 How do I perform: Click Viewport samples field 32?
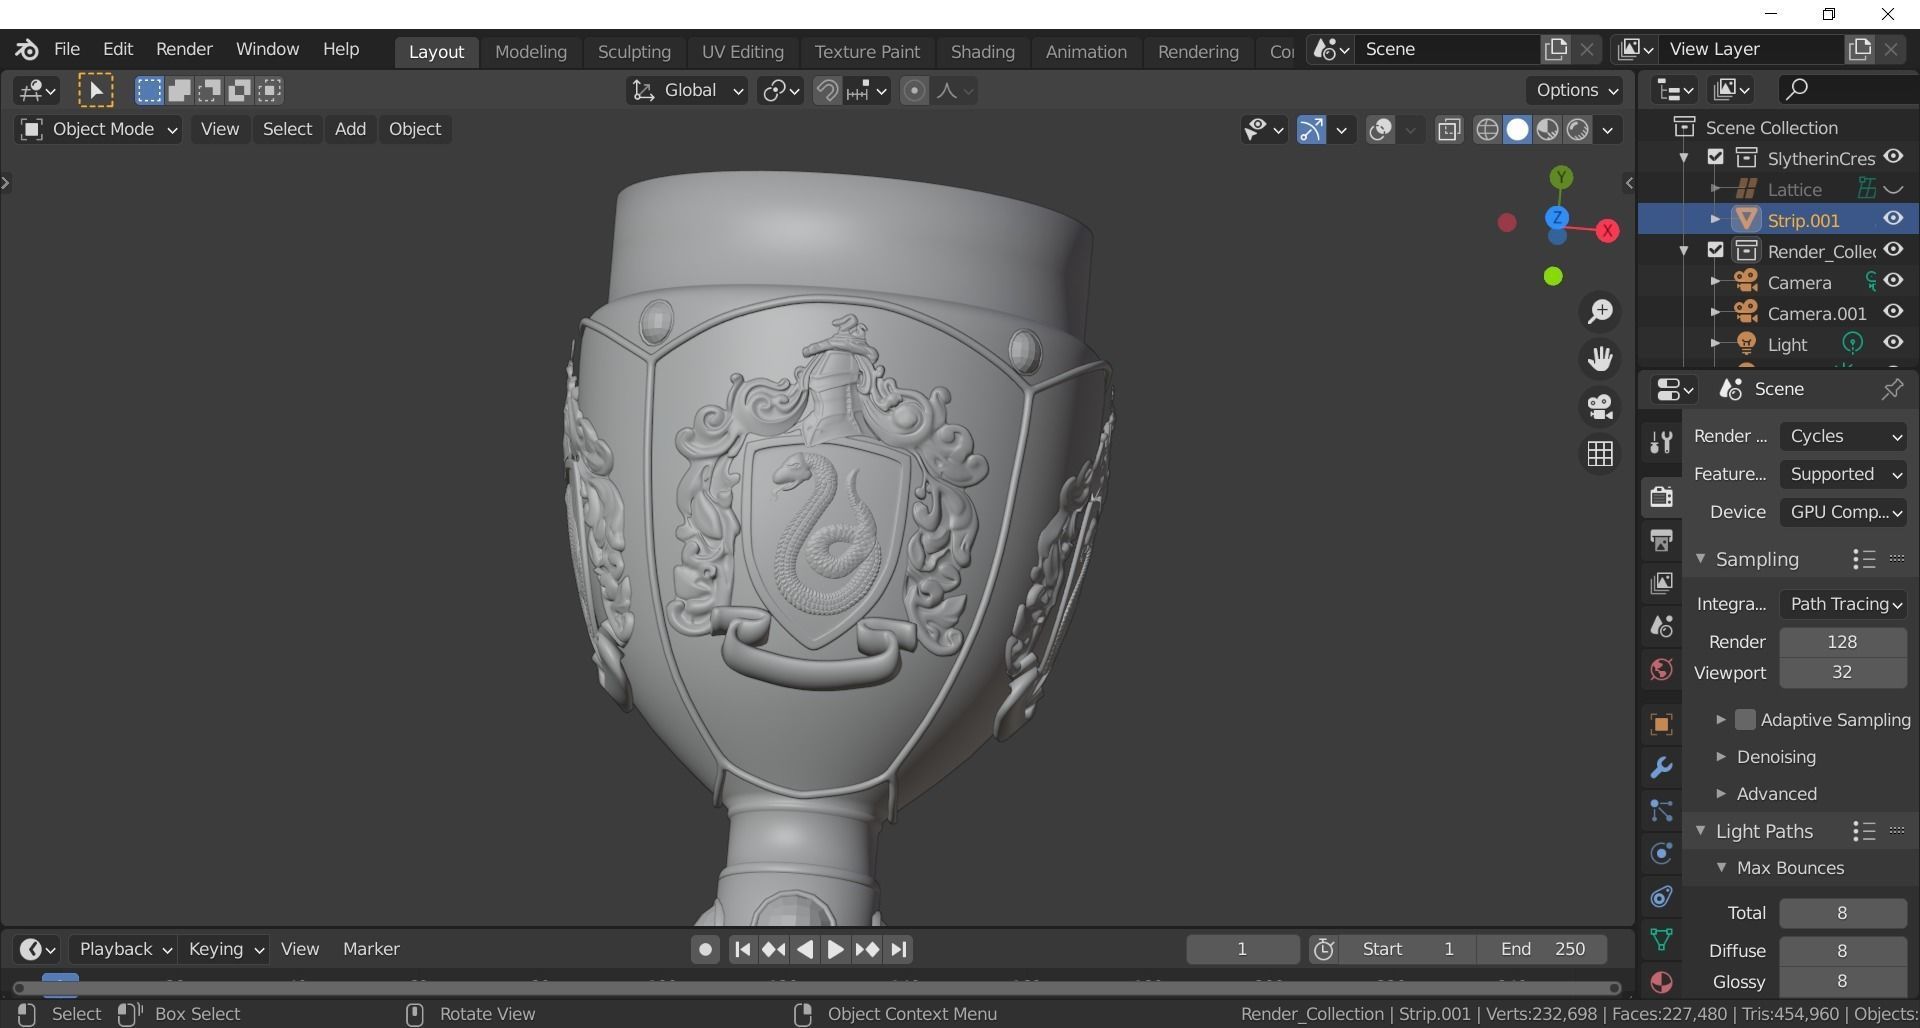pyautogui.click(x=1843, y=674)
